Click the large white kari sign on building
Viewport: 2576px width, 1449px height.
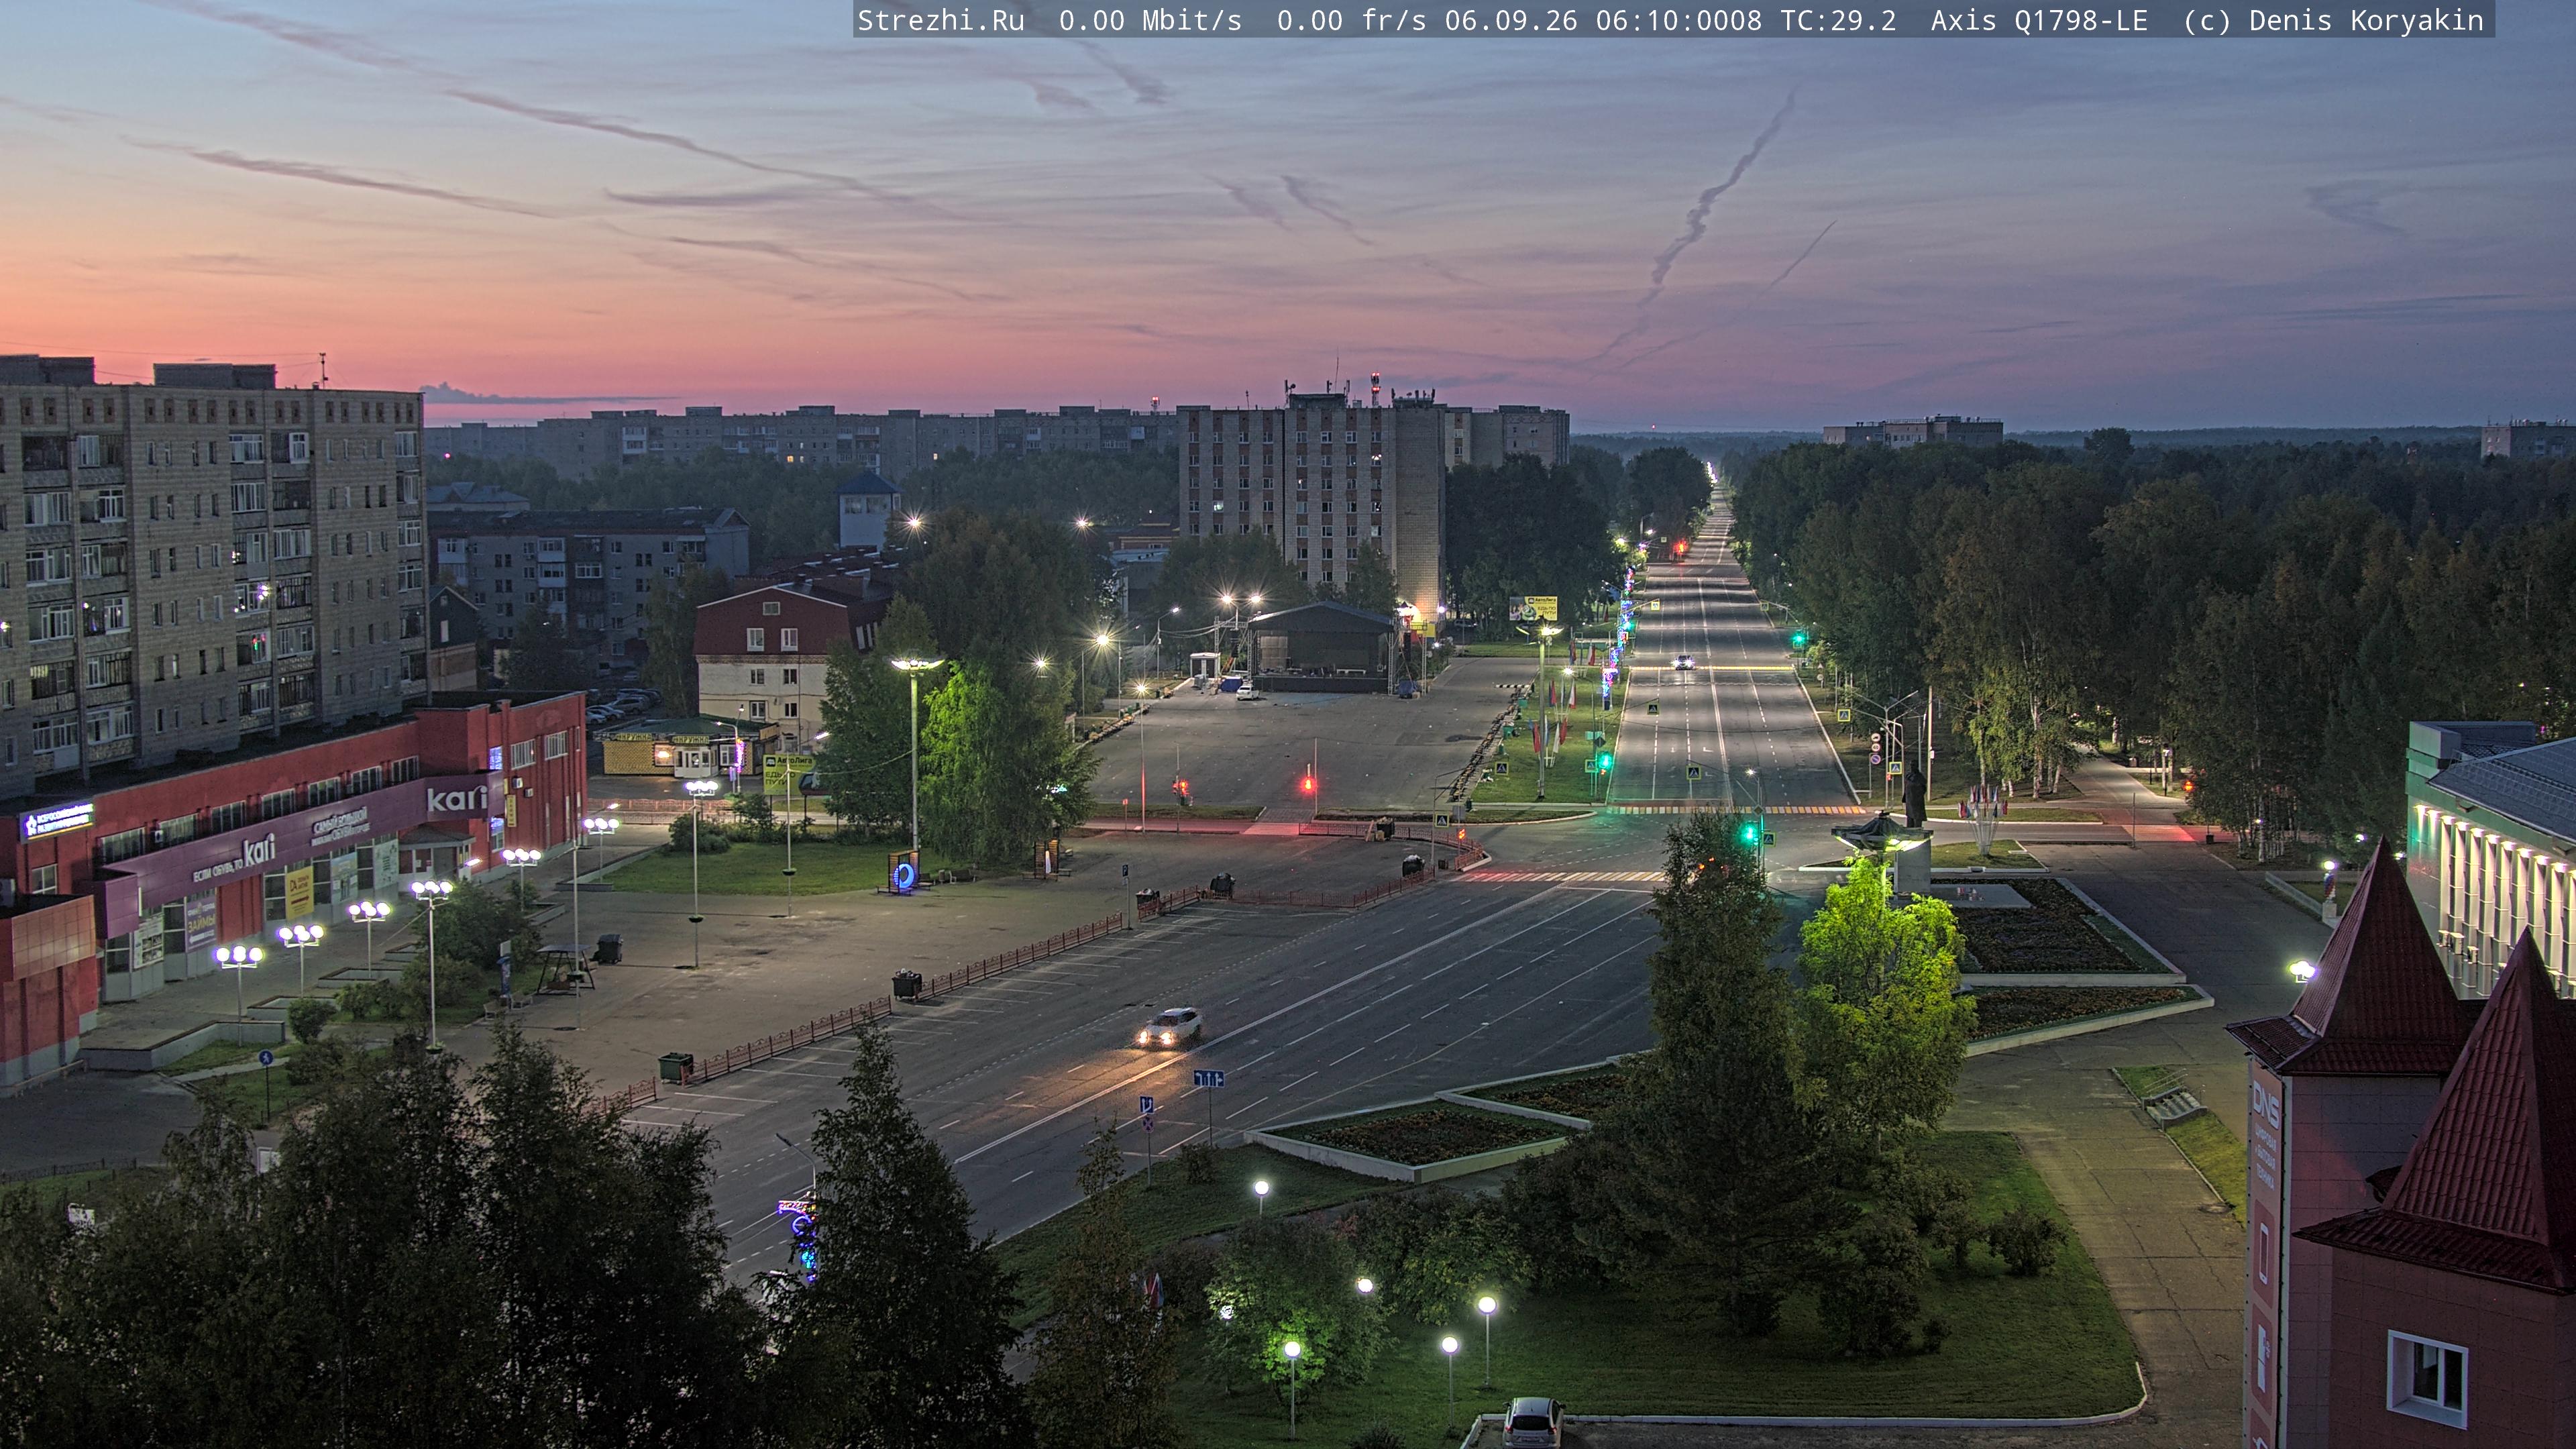(457, 798)
